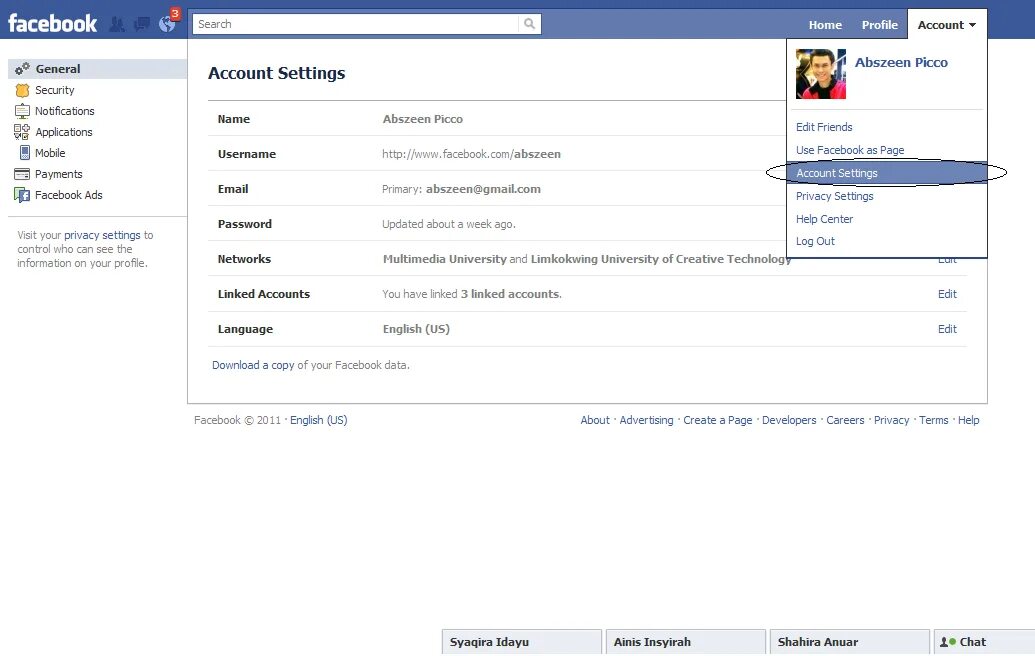Go to Profile in top bar

pyautogui.click(x=880, y=24)
